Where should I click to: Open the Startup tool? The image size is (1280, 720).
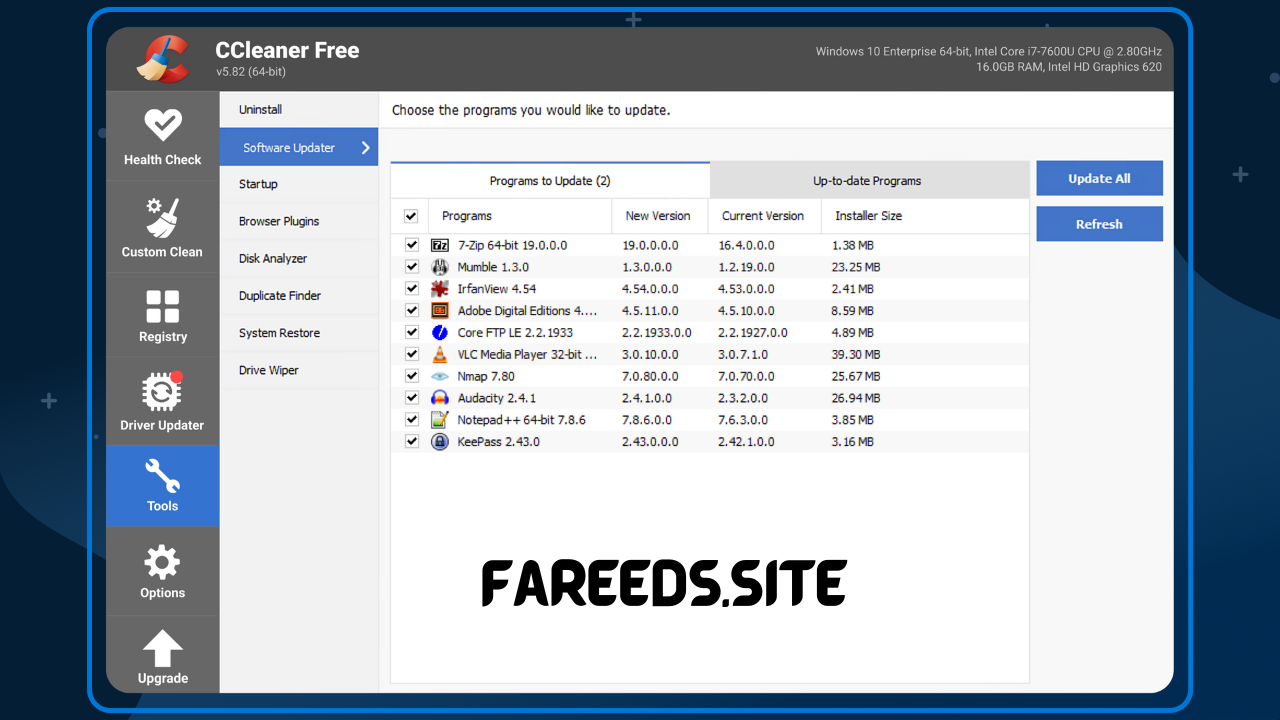(x=299, y=184)
